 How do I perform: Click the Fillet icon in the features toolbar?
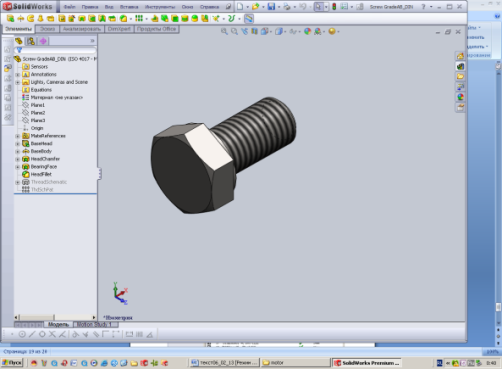pyautogui.click(x=123, y=18)
